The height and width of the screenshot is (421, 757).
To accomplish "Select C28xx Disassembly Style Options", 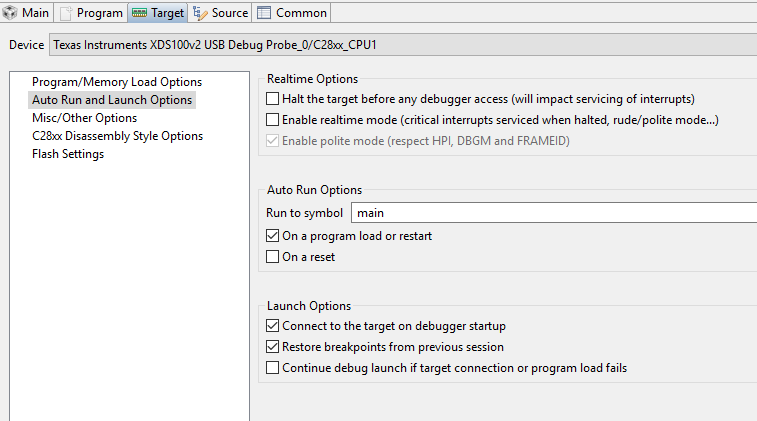I will (x=117, y=136).
